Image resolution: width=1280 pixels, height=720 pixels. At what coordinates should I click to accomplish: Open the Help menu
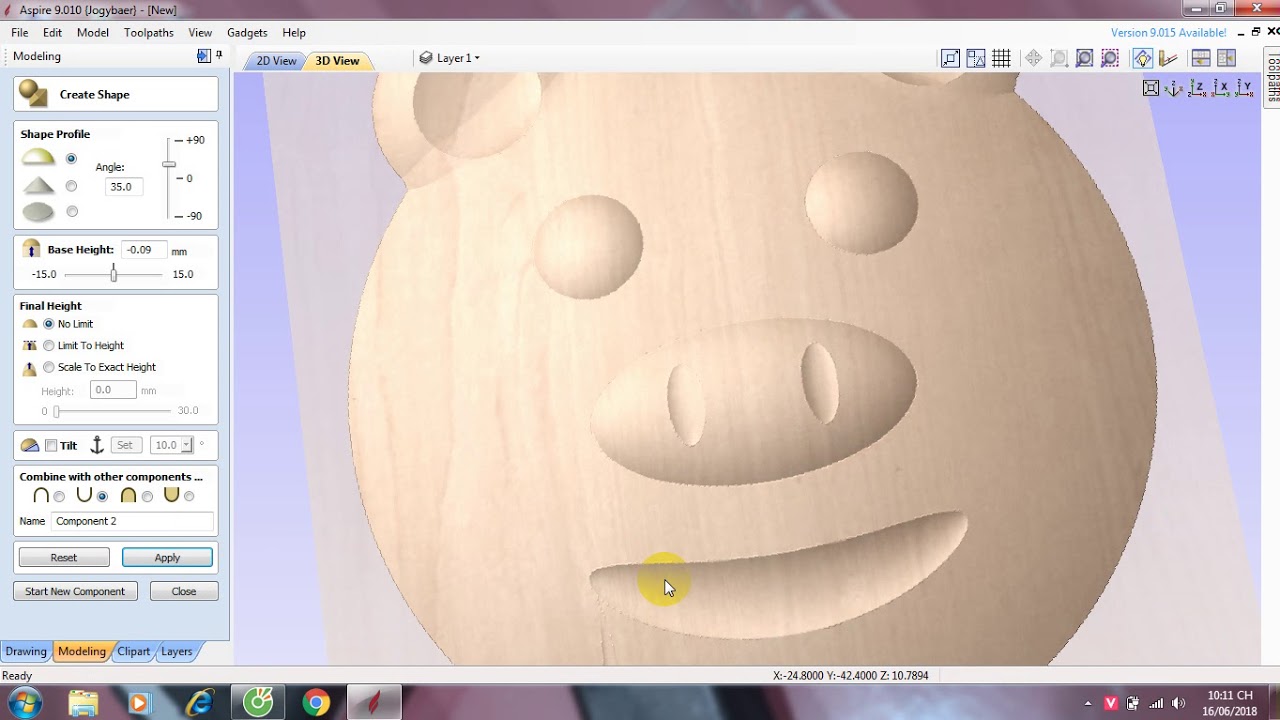pos(294,32)
